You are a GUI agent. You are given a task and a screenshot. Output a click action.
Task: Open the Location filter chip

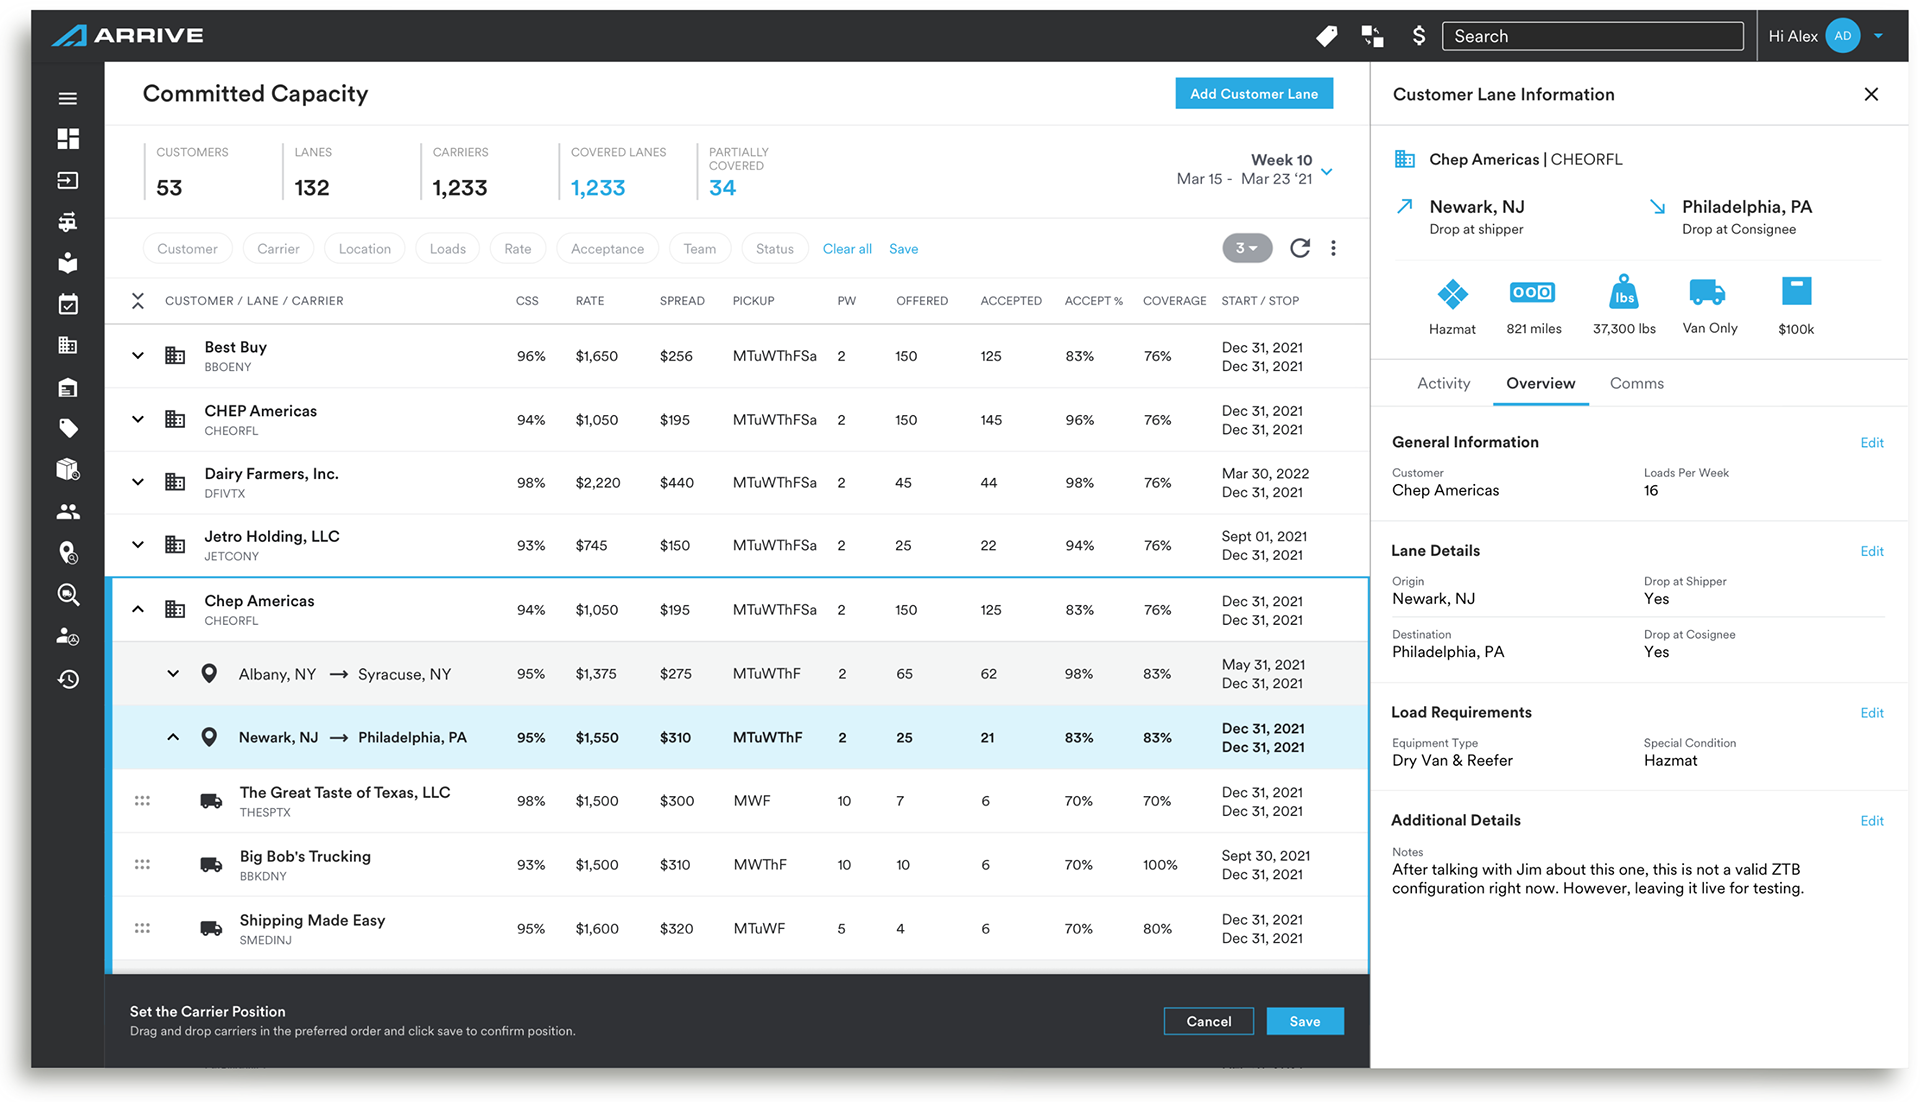[364, 248]
